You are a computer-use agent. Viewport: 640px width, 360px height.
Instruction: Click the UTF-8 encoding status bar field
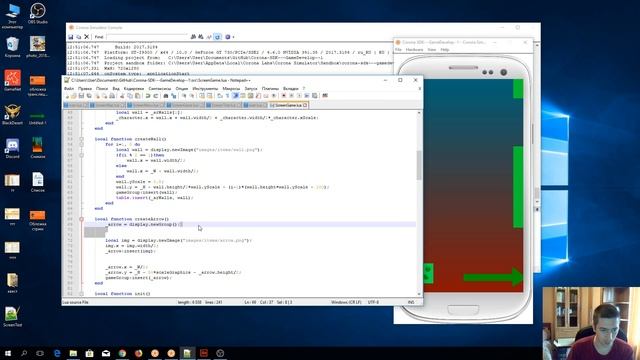373,302
